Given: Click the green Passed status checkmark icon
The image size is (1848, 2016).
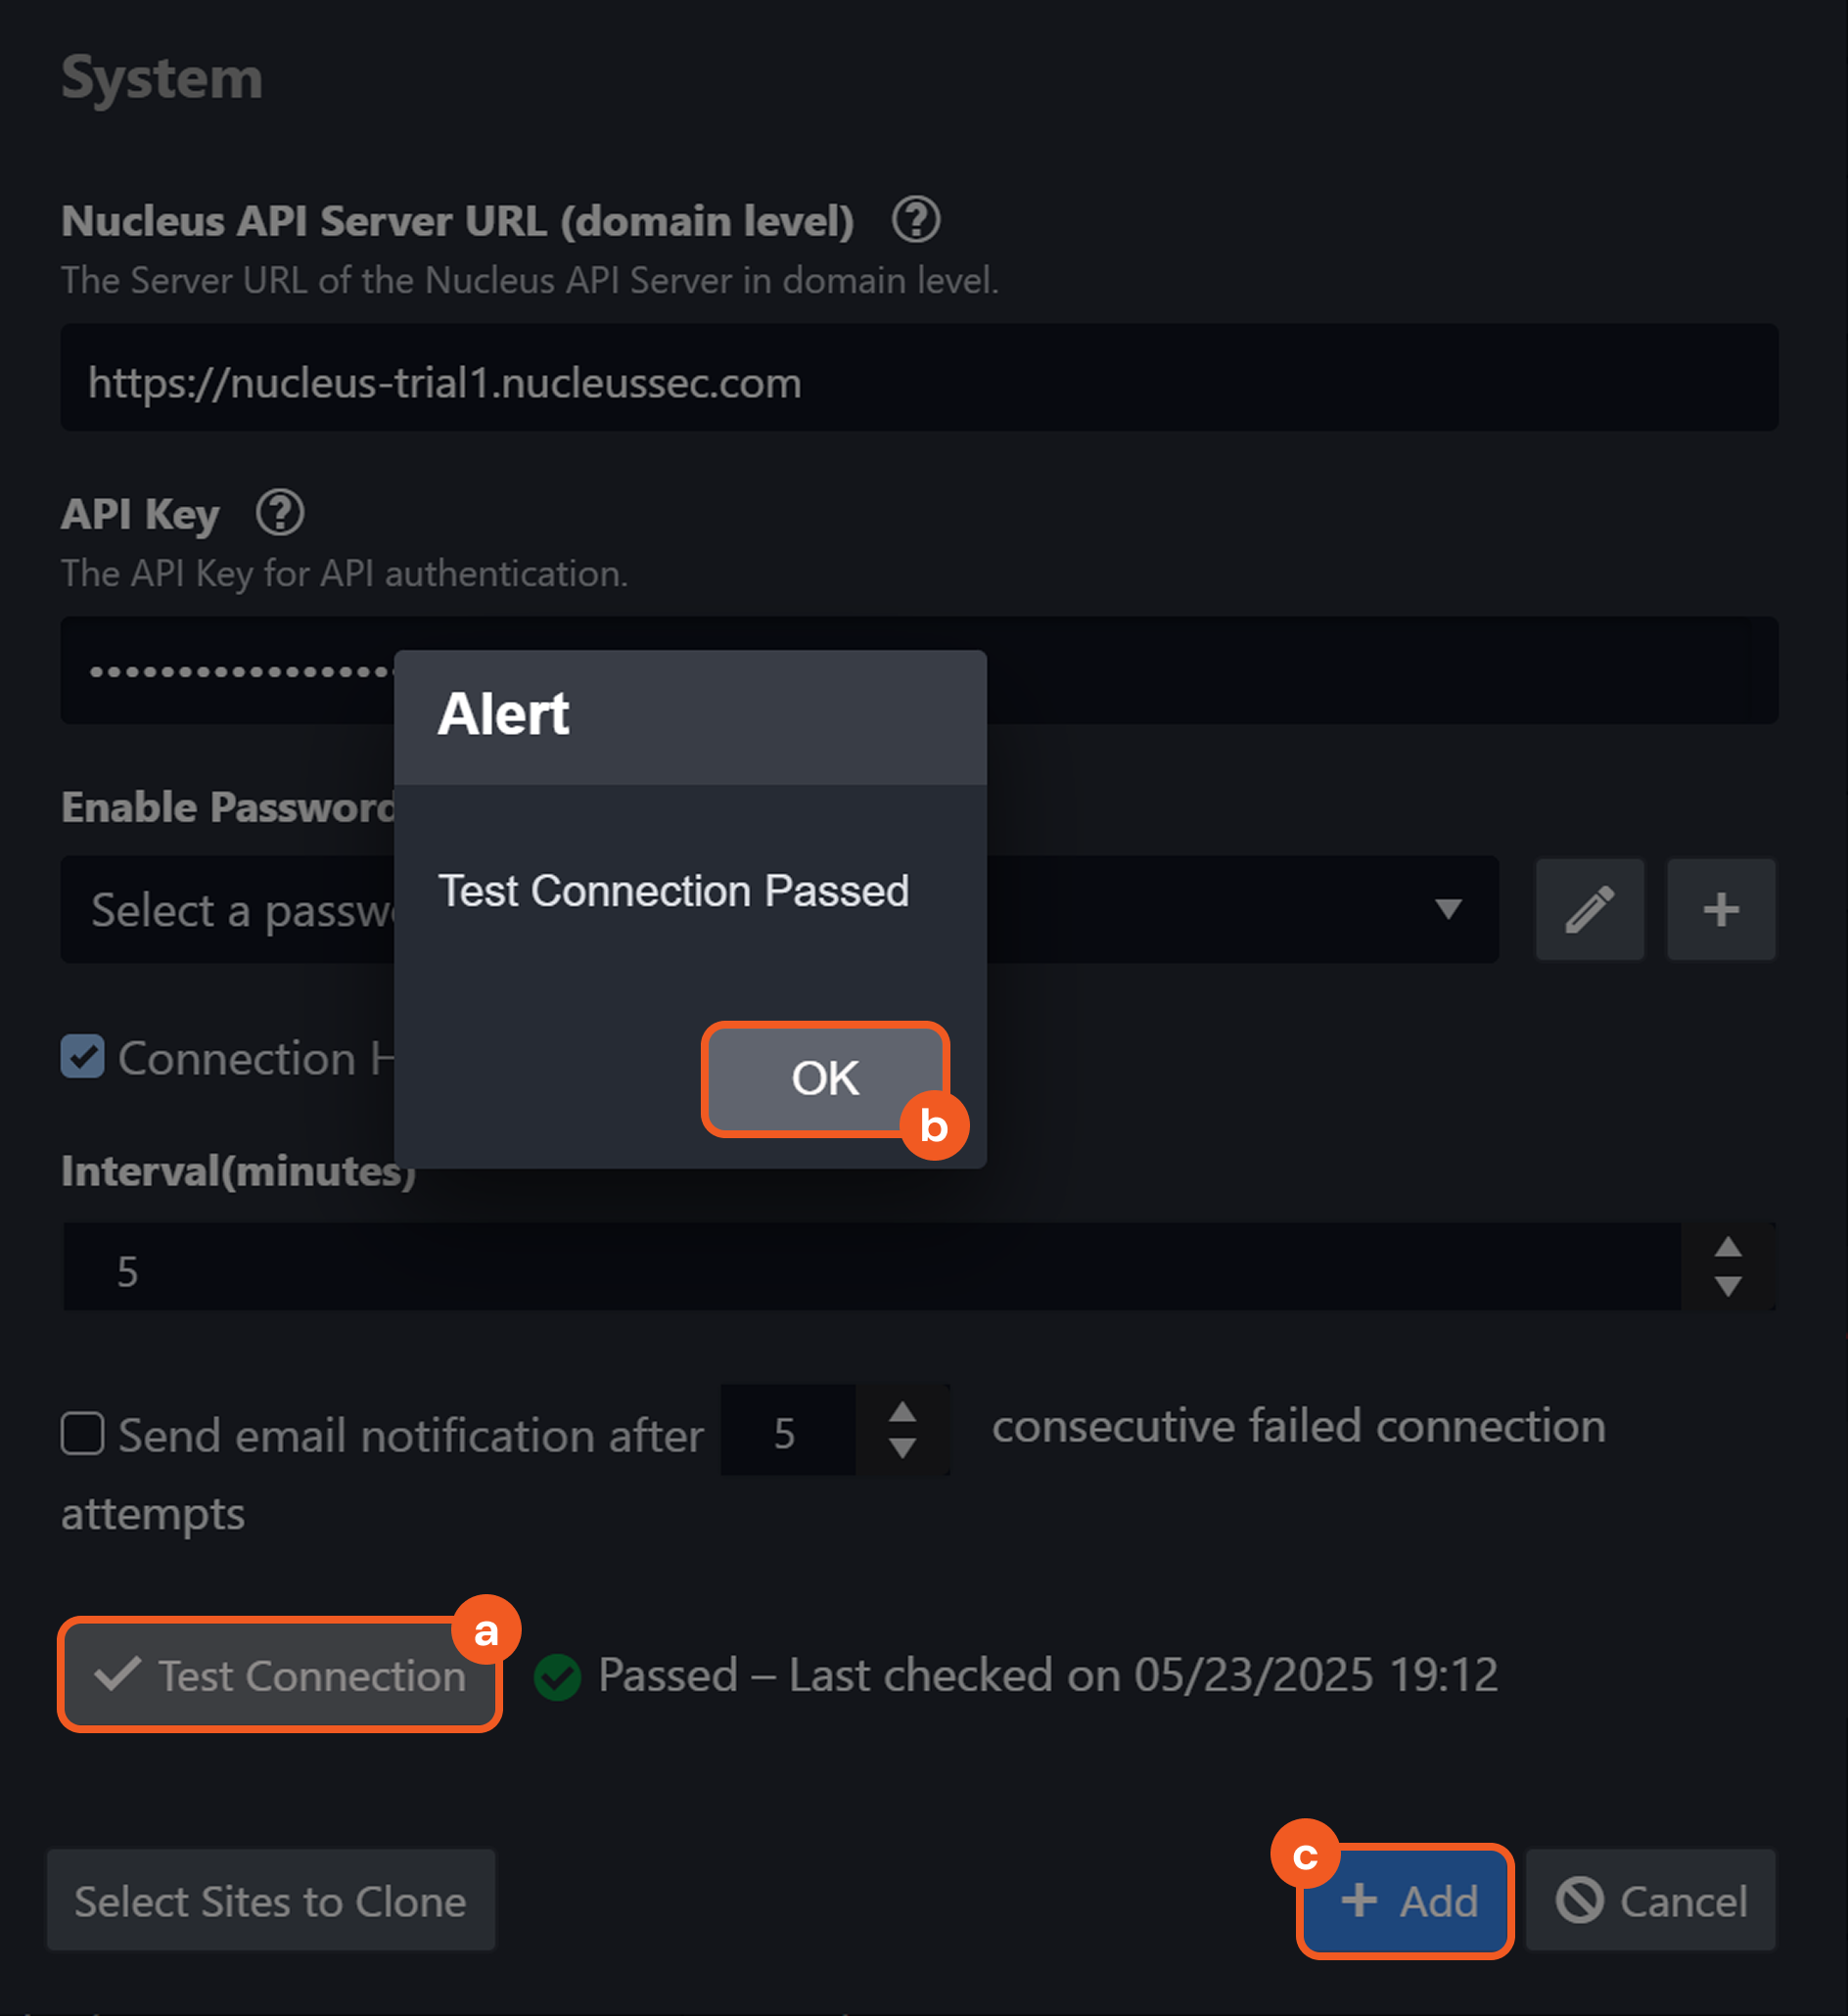Looking at the screenshot, I should pyautogui.click(x=557, y=1676).
